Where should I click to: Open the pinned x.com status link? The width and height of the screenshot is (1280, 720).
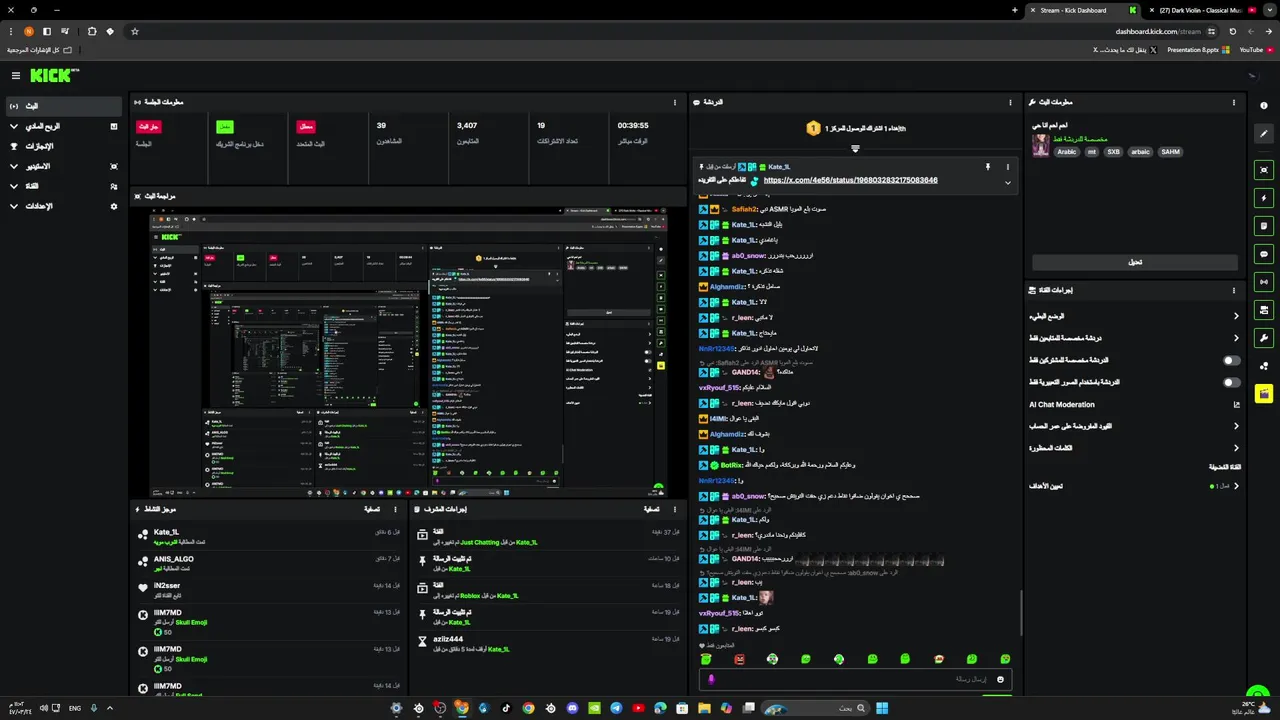(850, 180)
